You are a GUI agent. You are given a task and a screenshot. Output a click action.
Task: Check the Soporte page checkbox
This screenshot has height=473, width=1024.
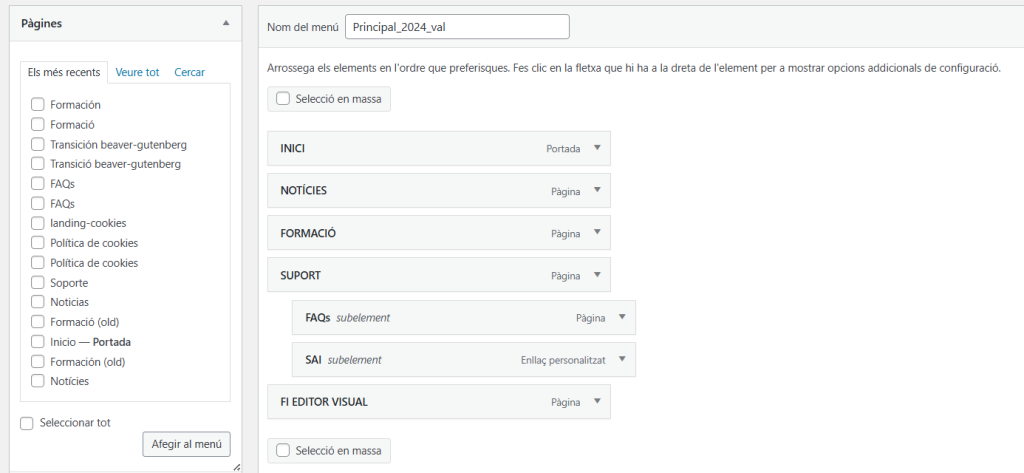coord(38,282)
